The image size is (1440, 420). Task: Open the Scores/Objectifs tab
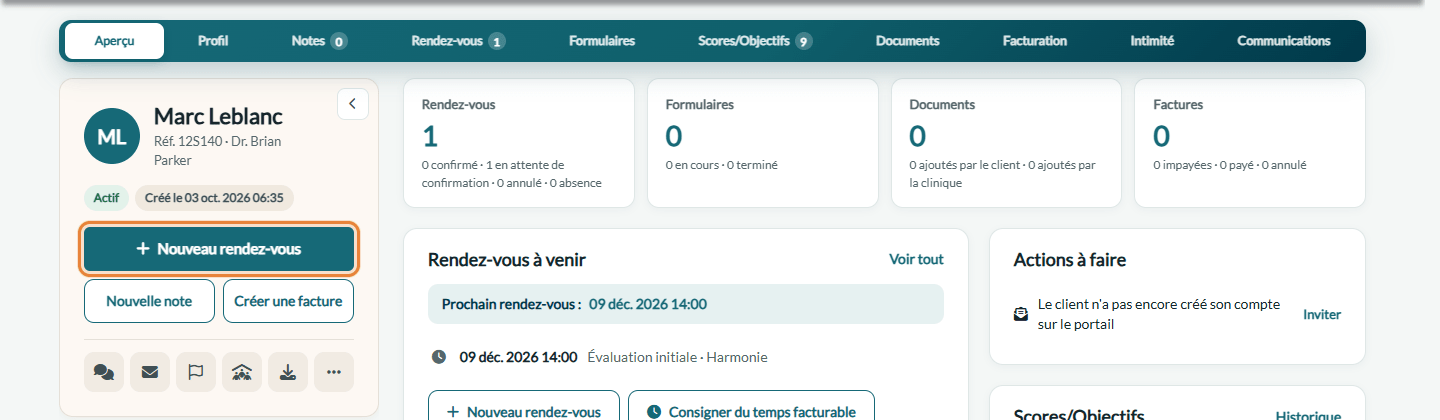click(755, 41)
